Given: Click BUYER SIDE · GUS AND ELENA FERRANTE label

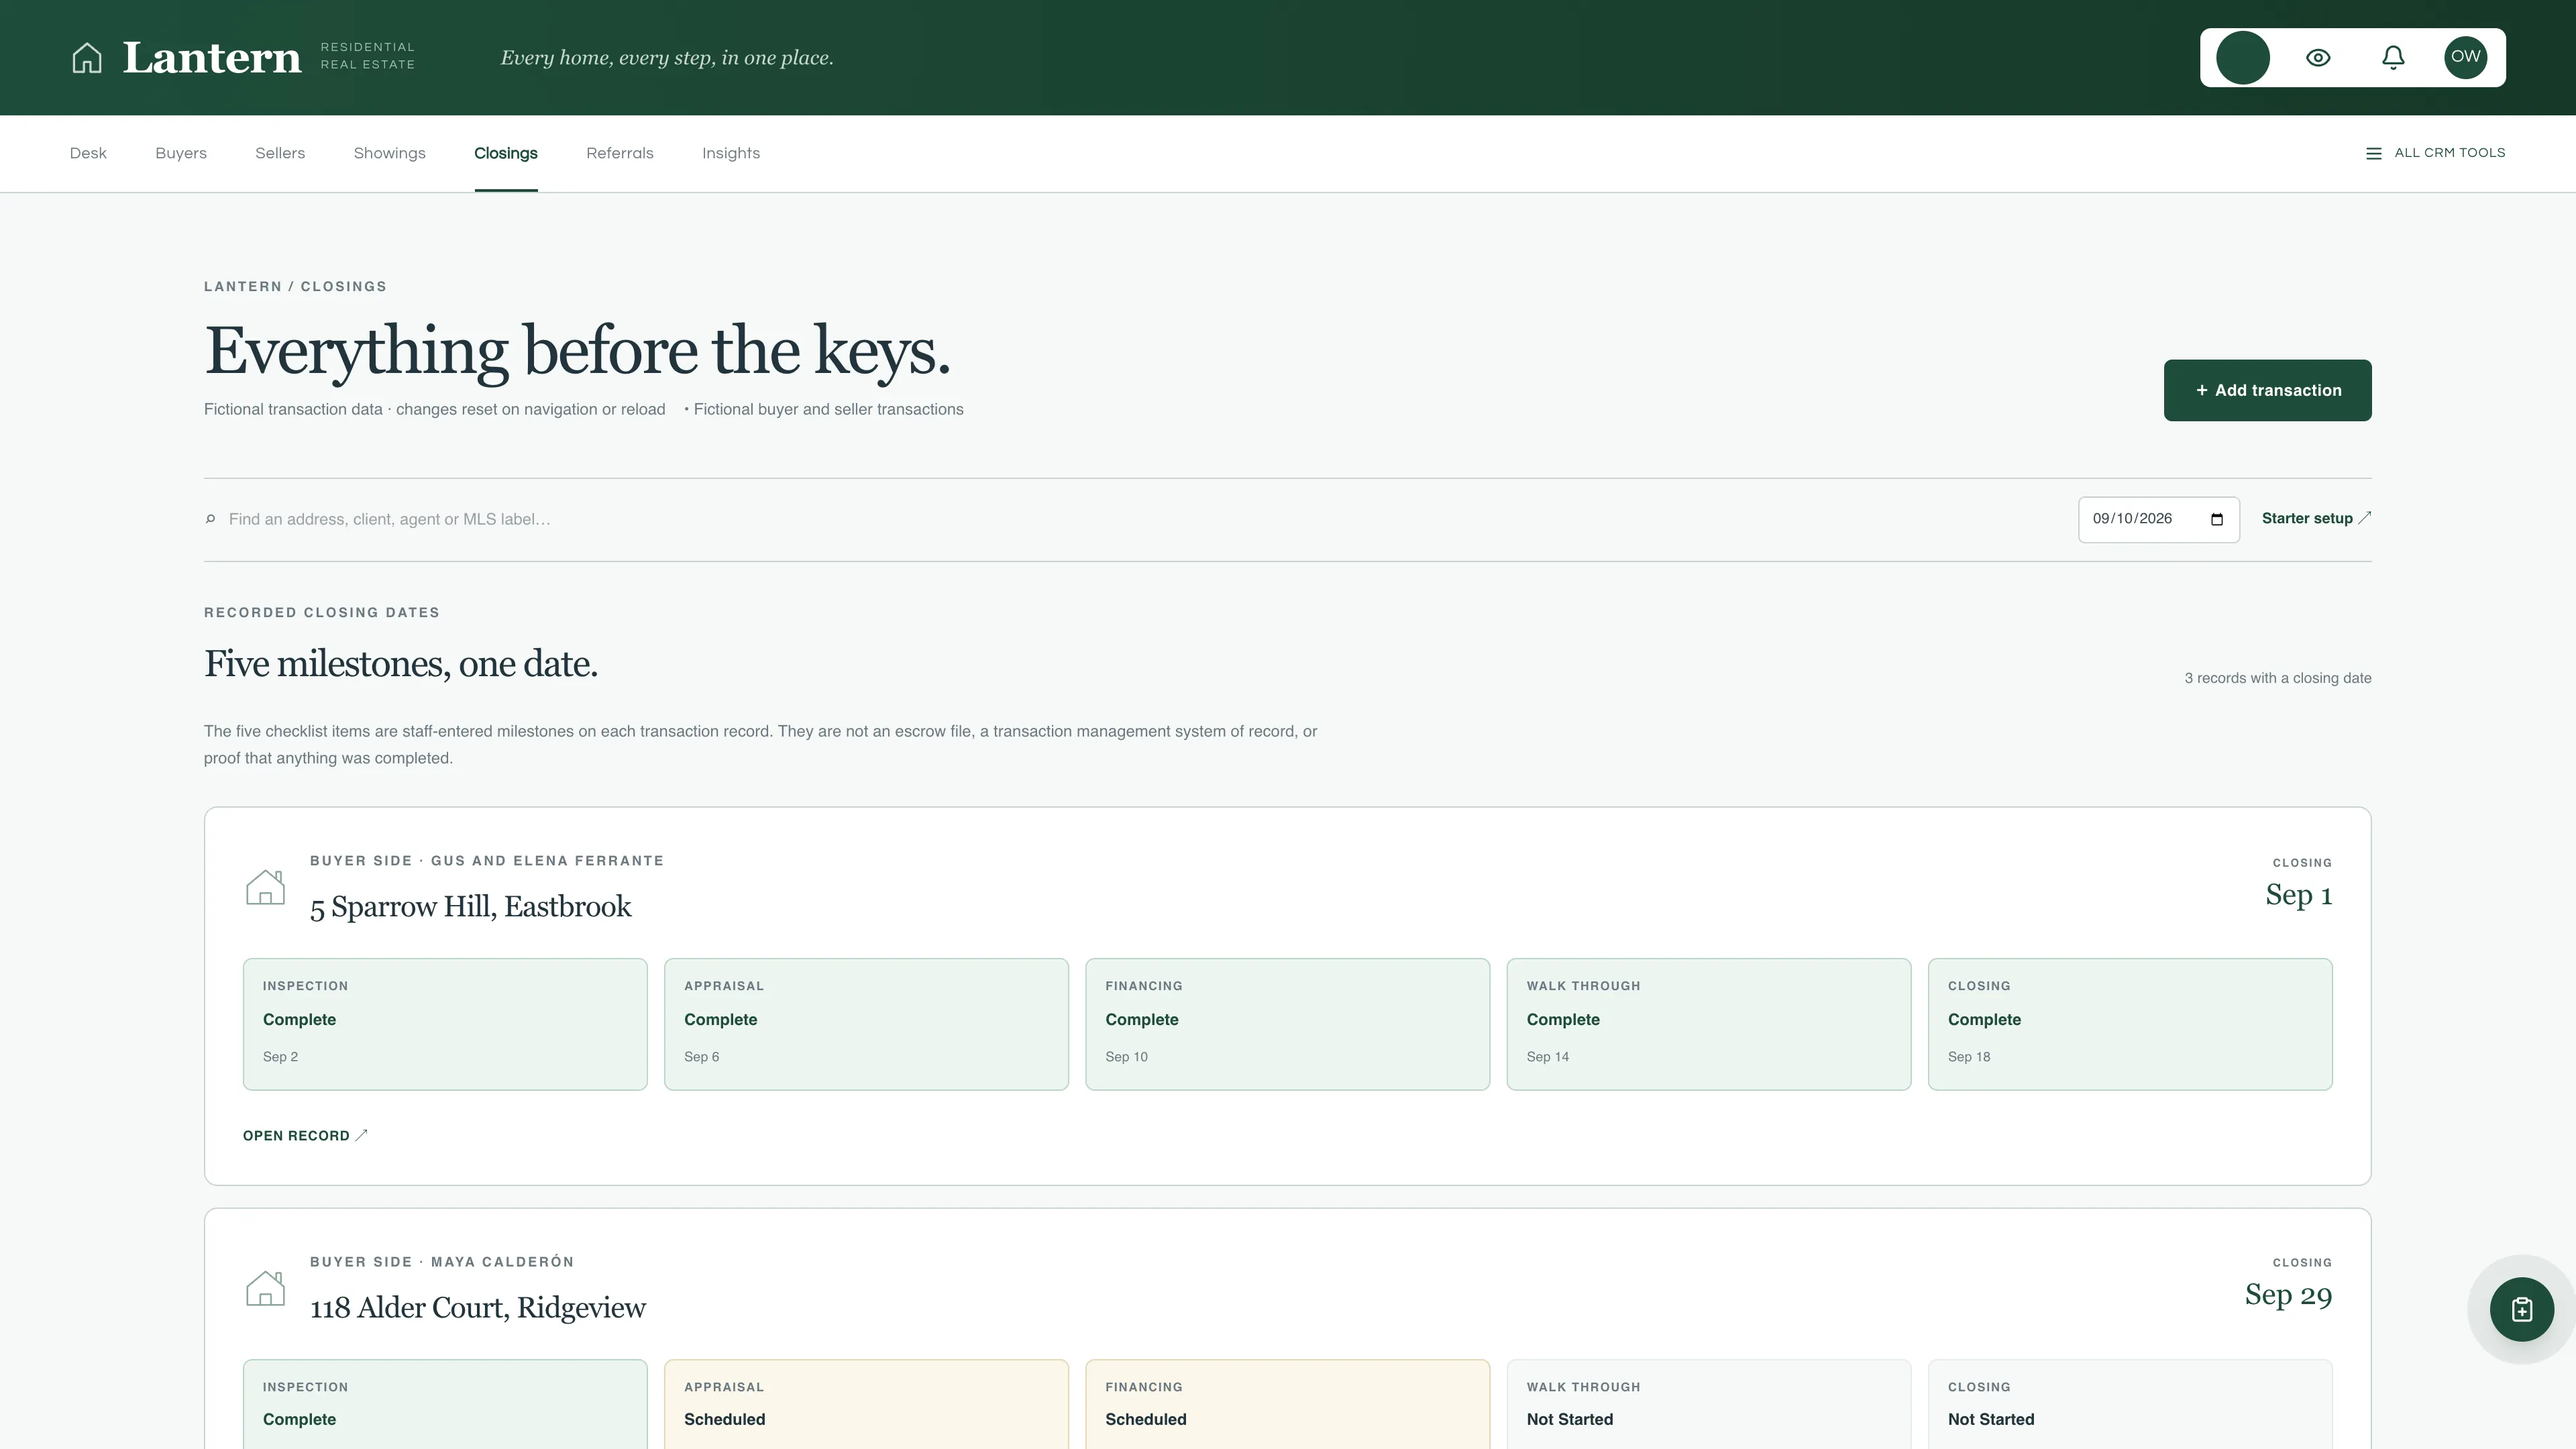Looking at the screenshot, I should pos(487,860).
